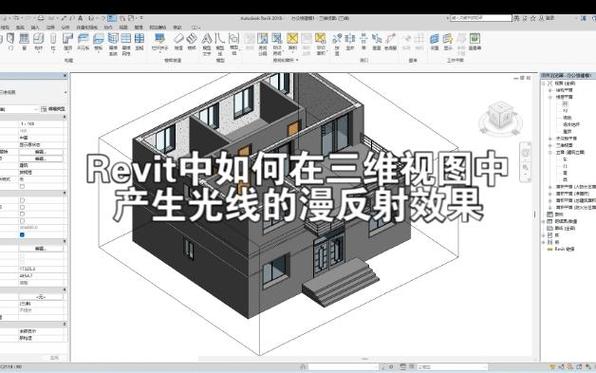Click the <无> view template button
This screenshot has width=596, height=373.
[41, 297]
